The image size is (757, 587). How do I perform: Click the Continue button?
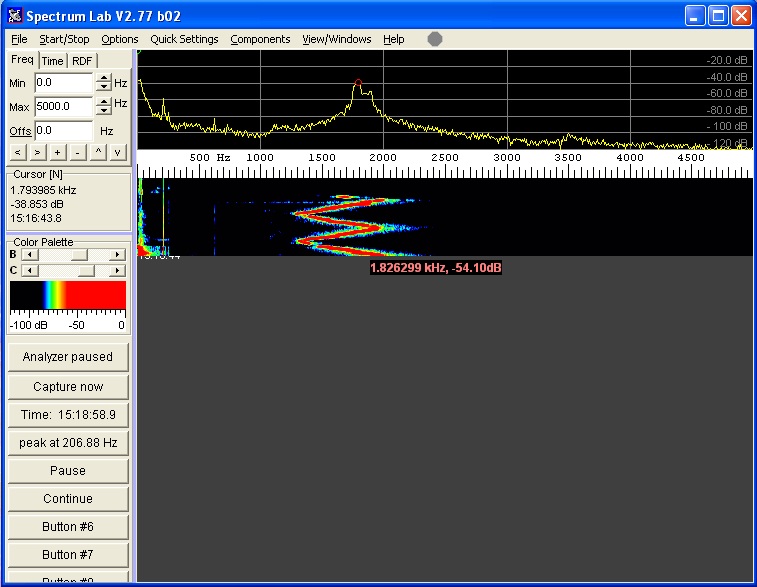68,499
